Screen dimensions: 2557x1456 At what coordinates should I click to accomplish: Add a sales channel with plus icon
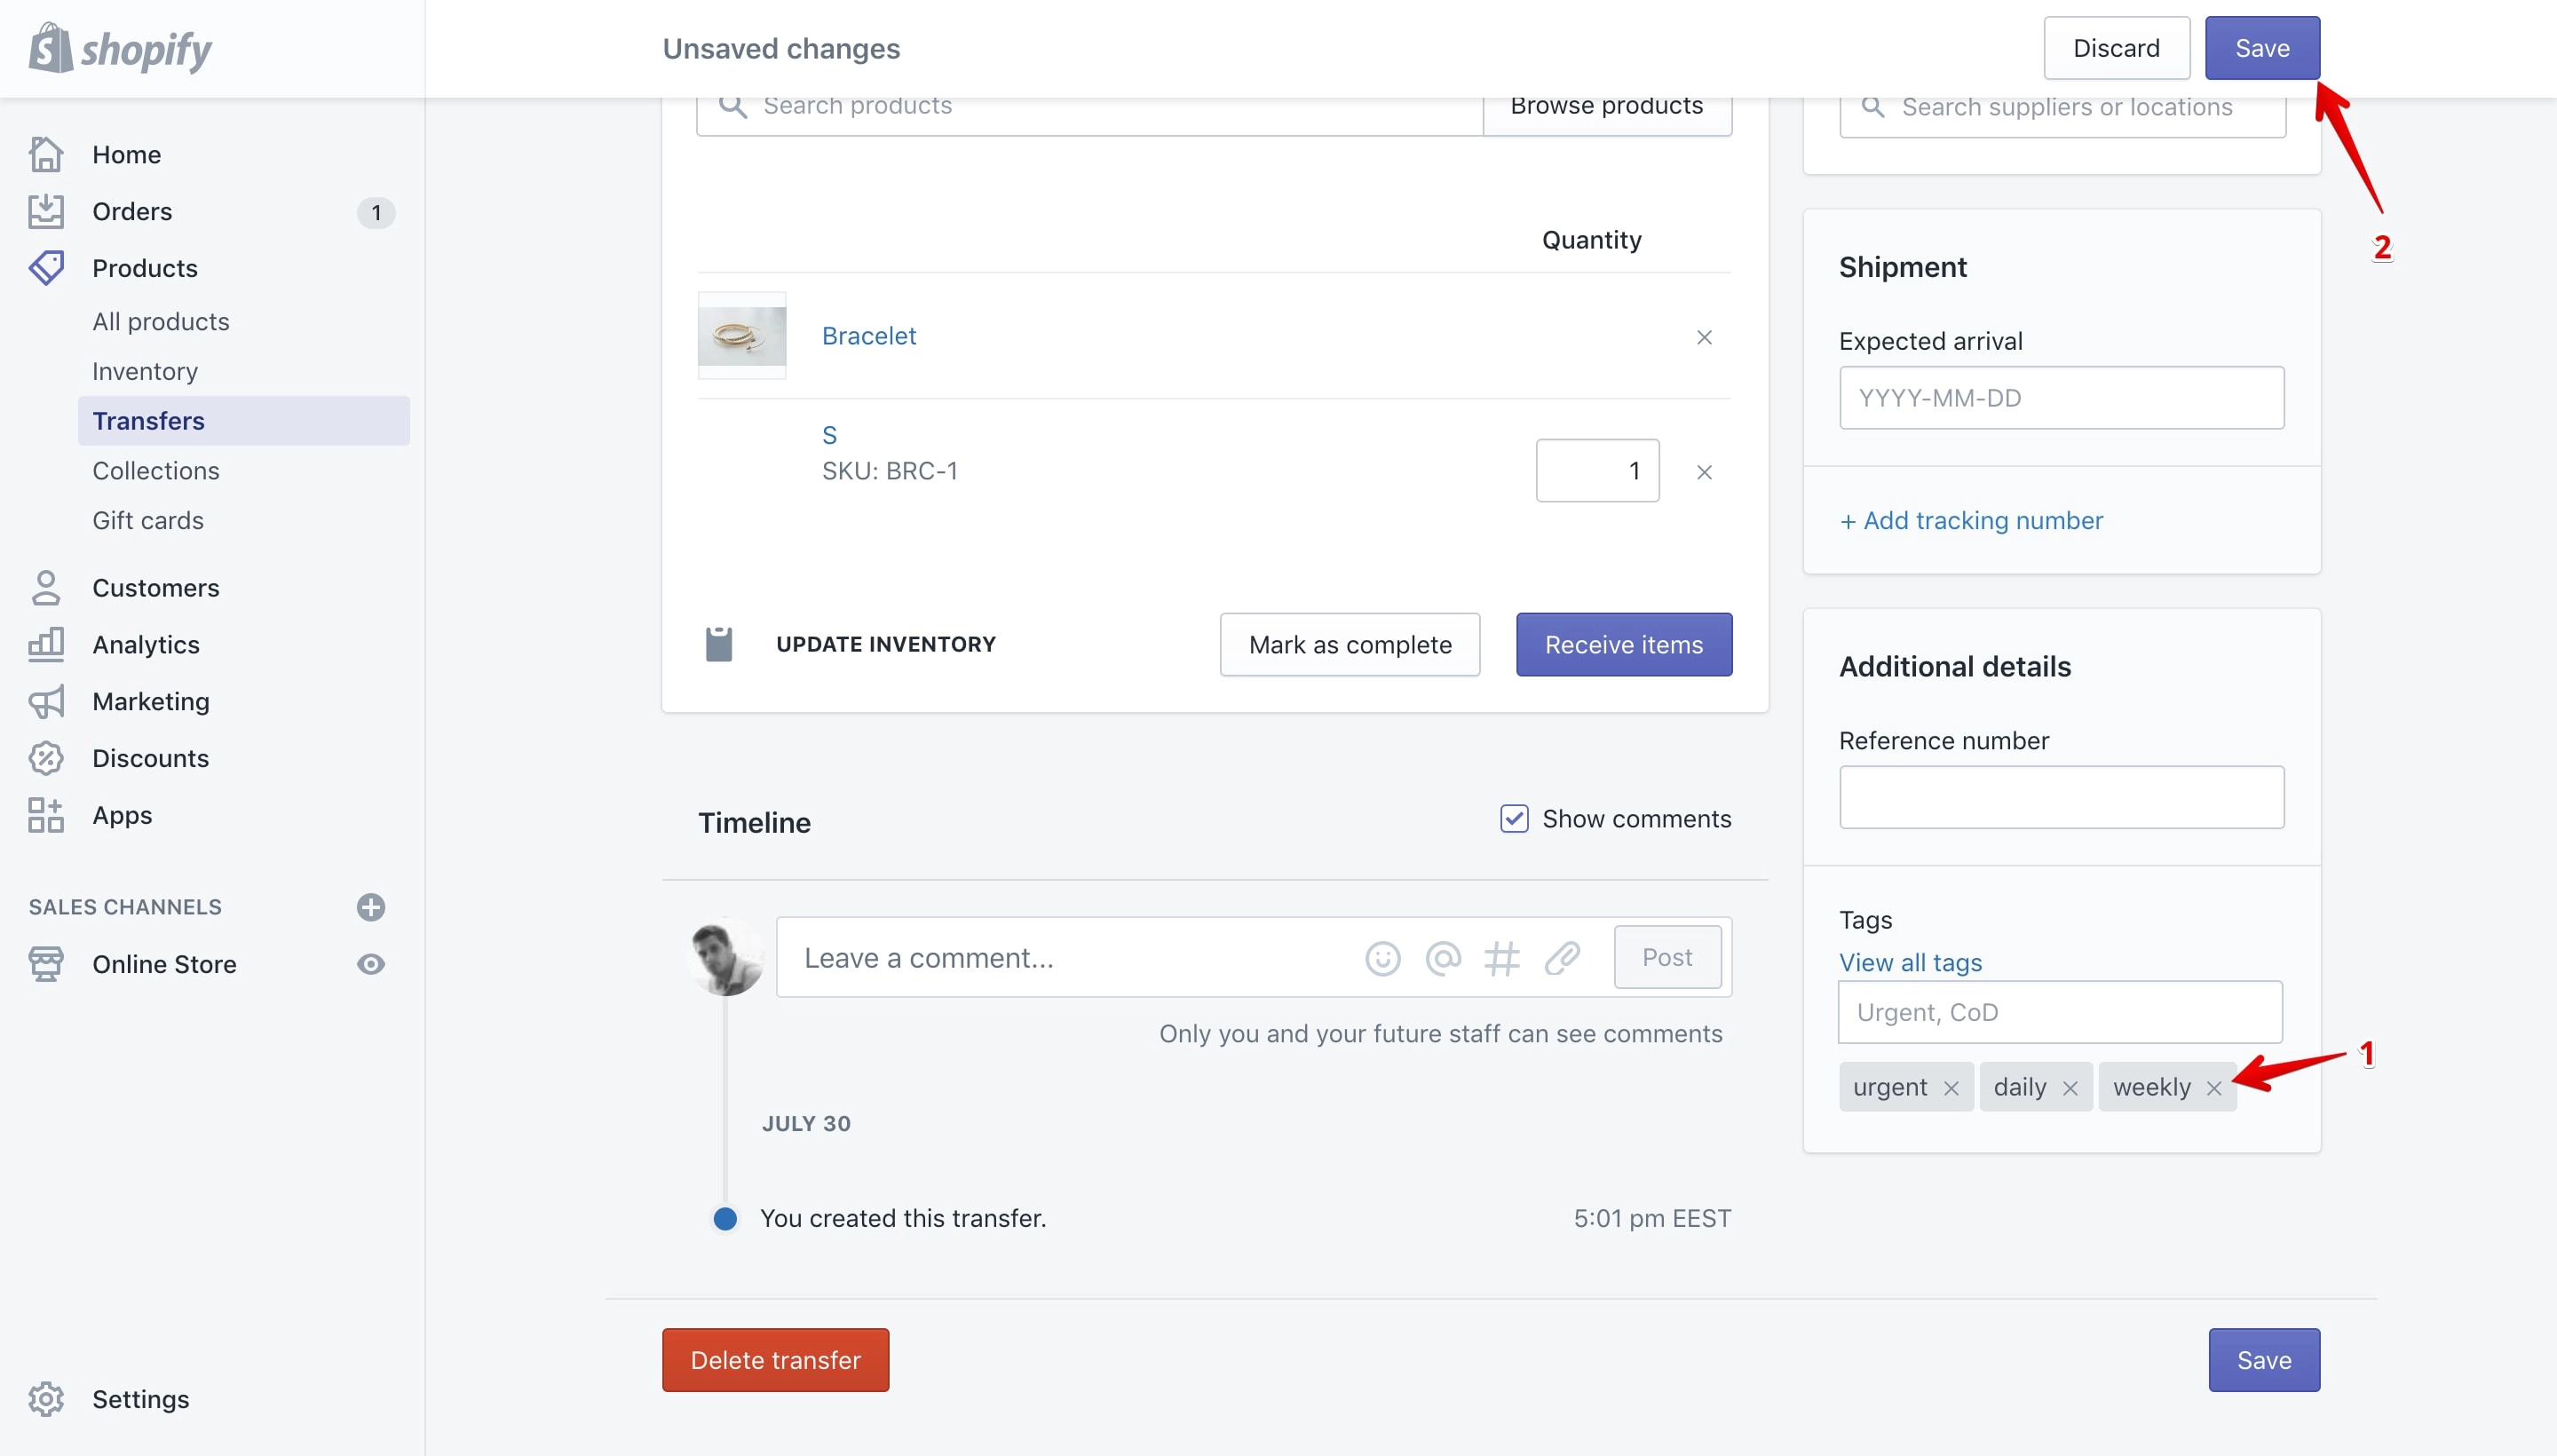point(371,907)
